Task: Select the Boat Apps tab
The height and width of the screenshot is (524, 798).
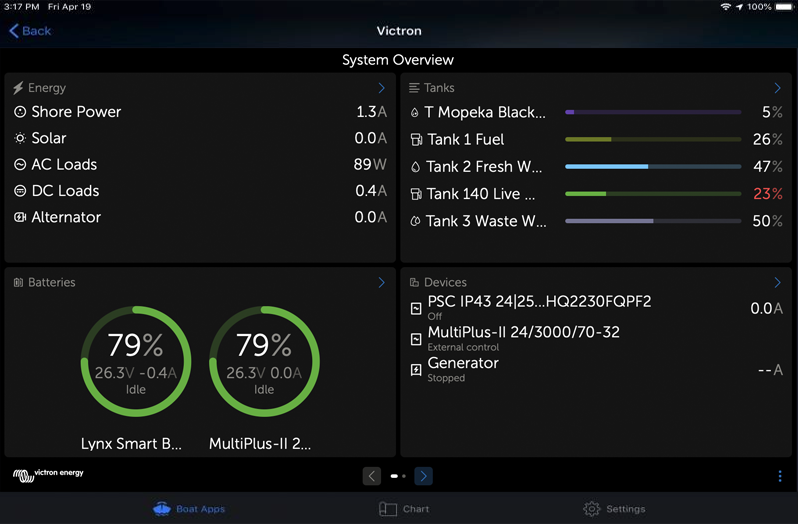Action: pyautogui.click(x=189, y=509)
